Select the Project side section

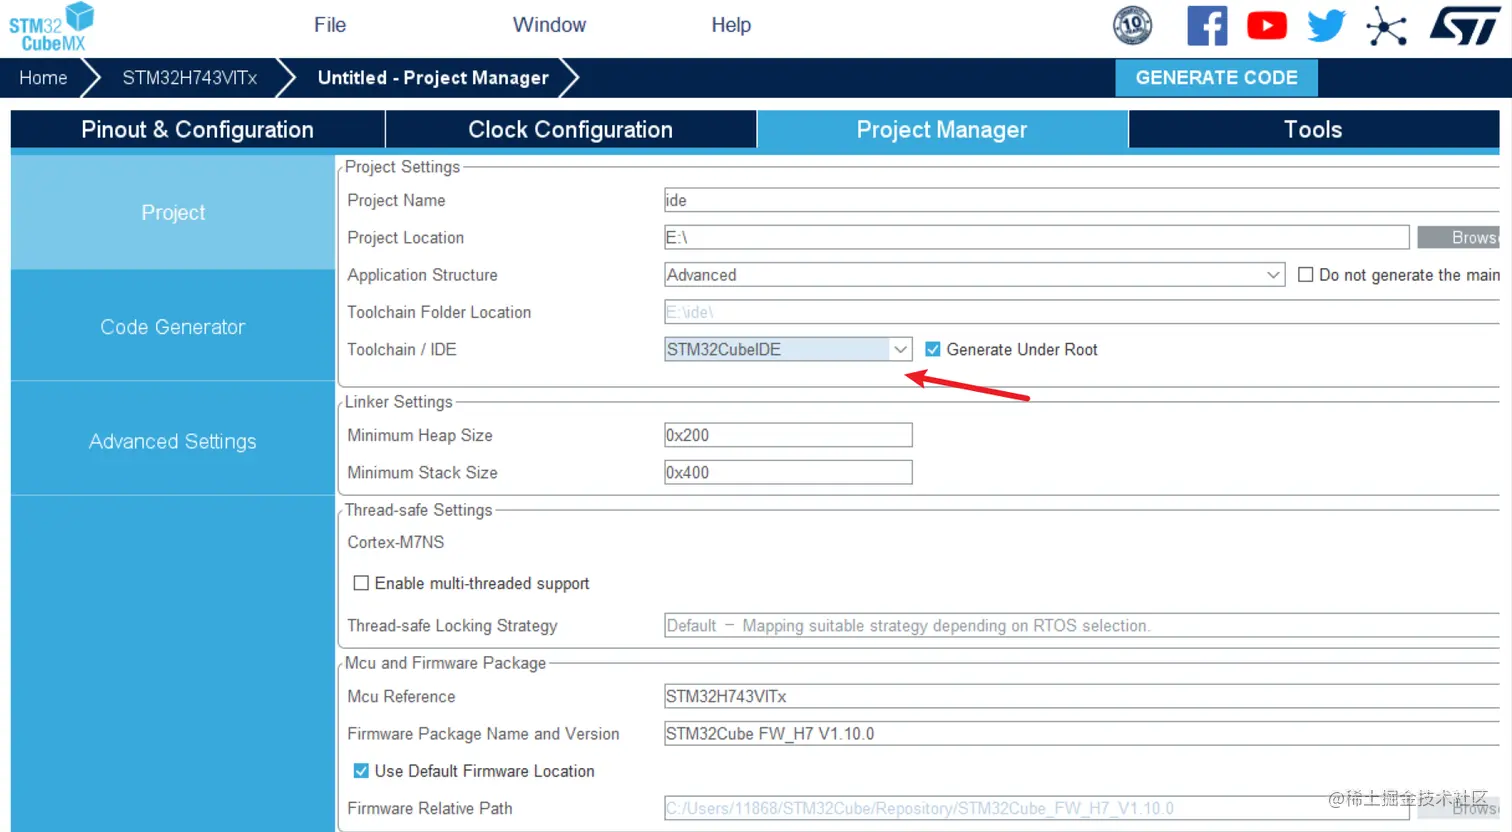pos(173,212)
